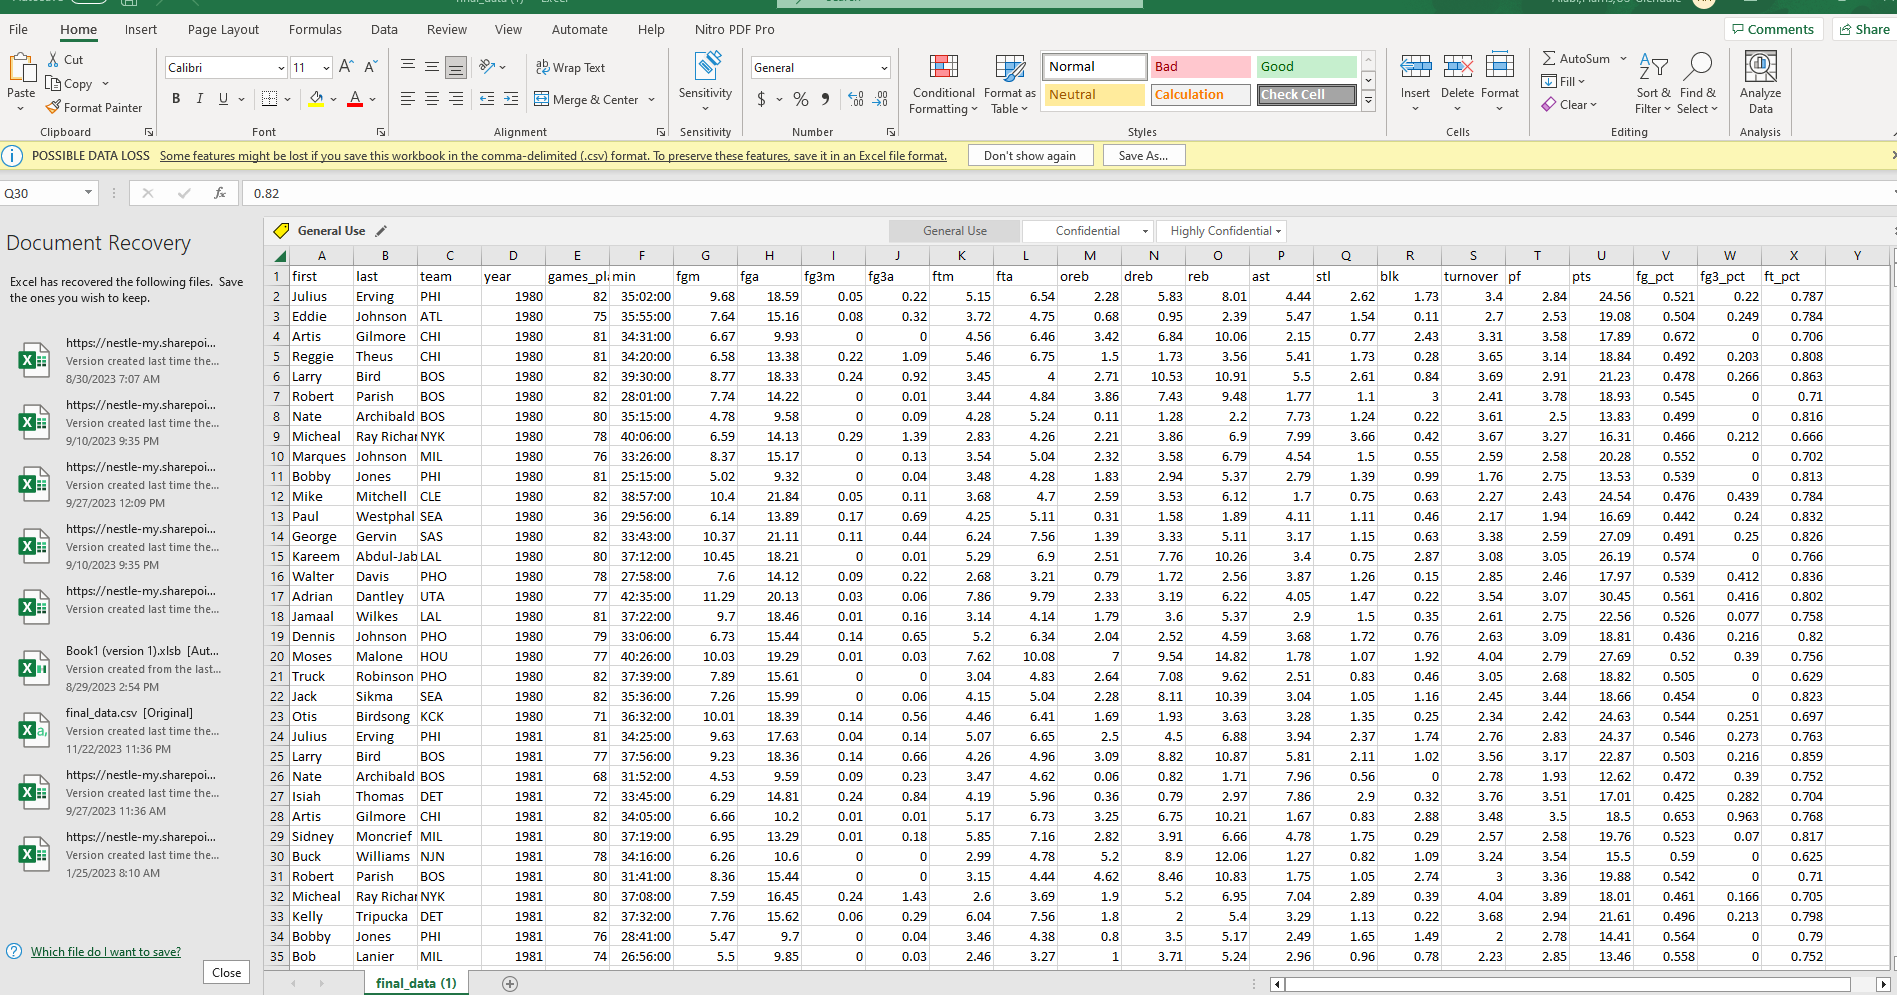Click the Insert Function fx icon
Screen dimensions: 1897x995
click(220, 193)
